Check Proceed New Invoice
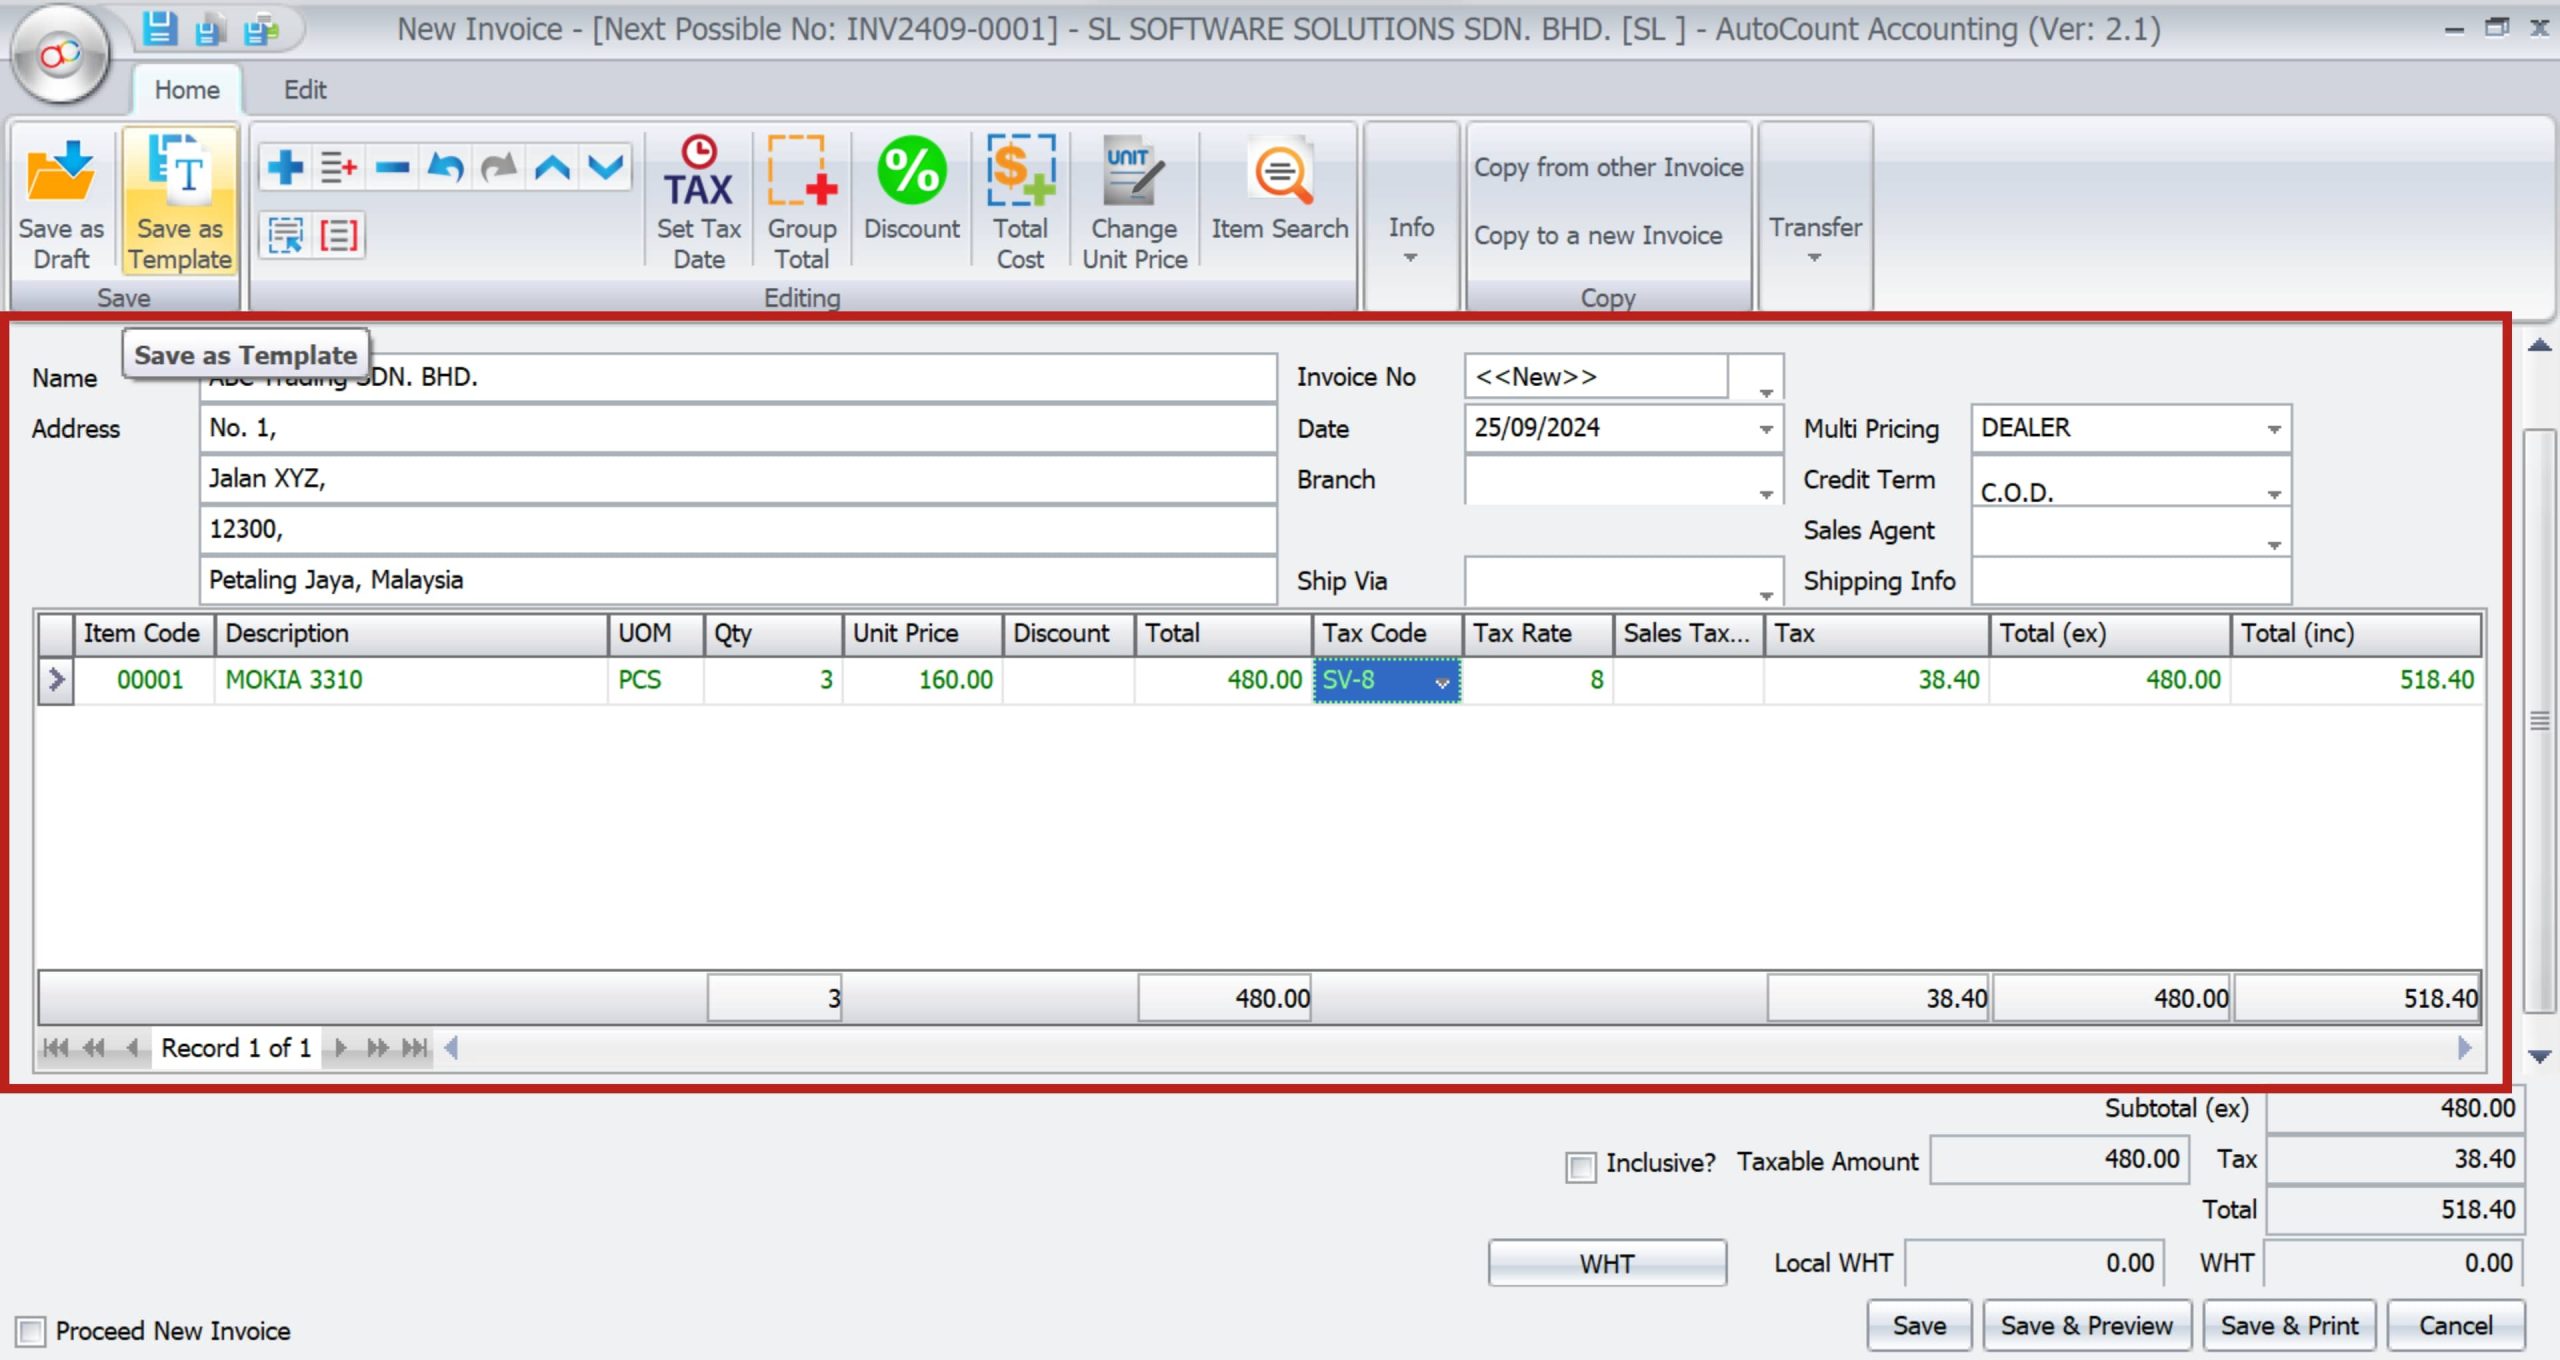The width and height of the screenshot is (2560, 1360). click(x=31, y=1330)
